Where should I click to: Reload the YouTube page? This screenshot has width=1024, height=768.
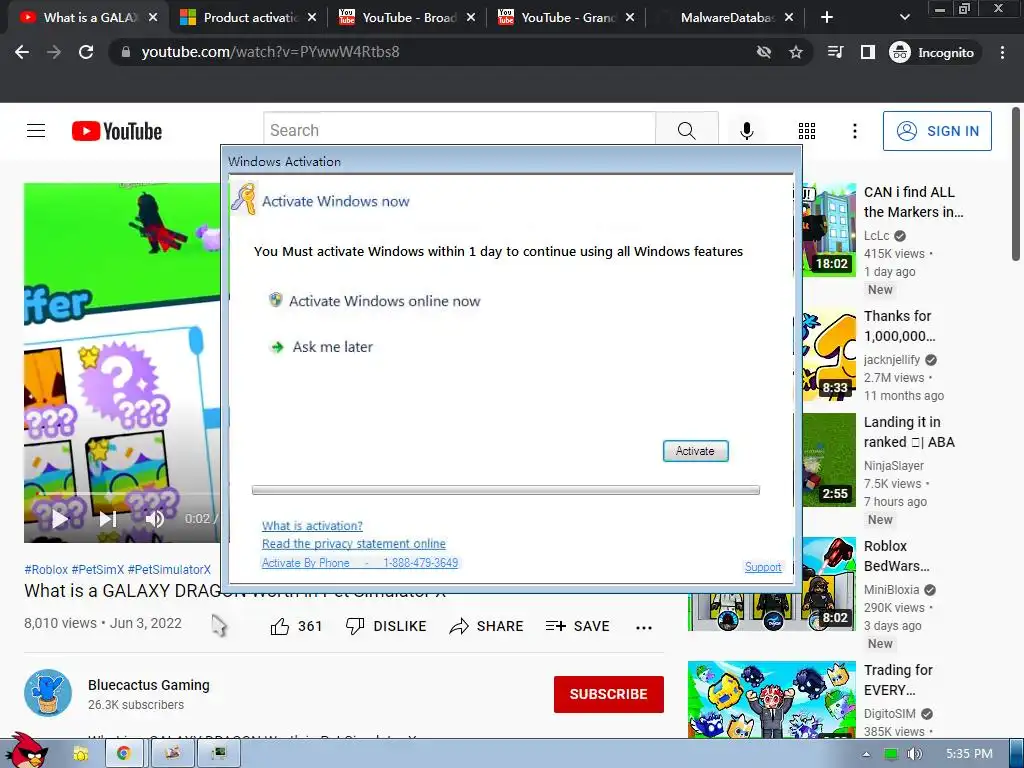[86, 52]
